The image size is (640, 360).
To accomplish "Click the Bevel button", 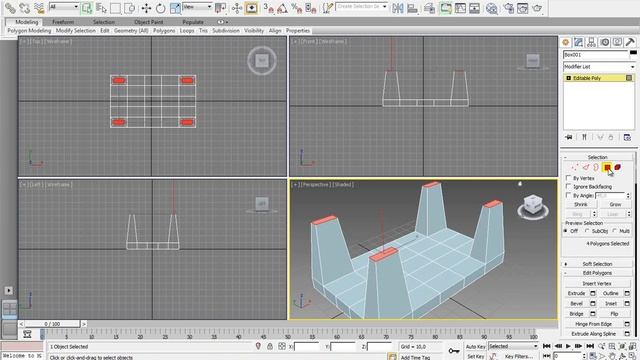I will pyautogui.click(x=577, y=304).
